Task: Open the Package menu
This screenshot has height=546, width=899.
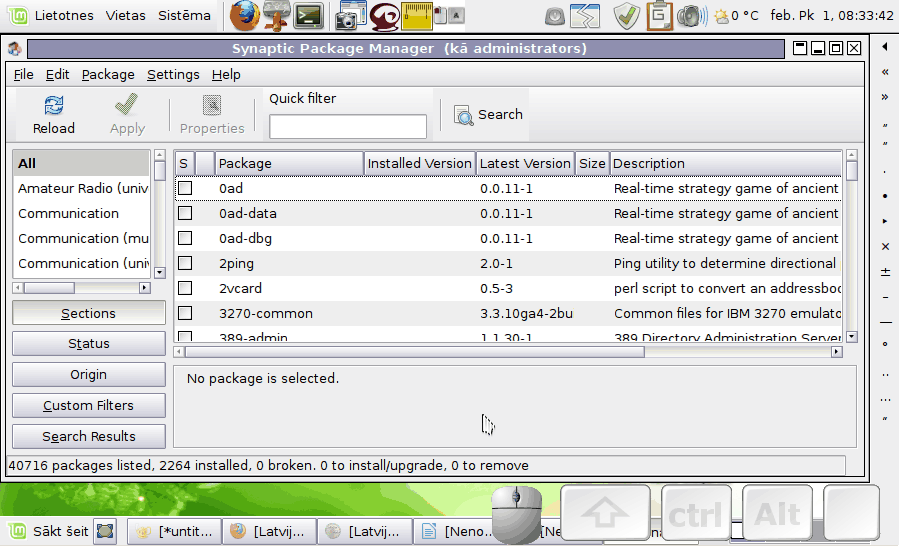Action: pyautogui.click(x=108, y=75)
